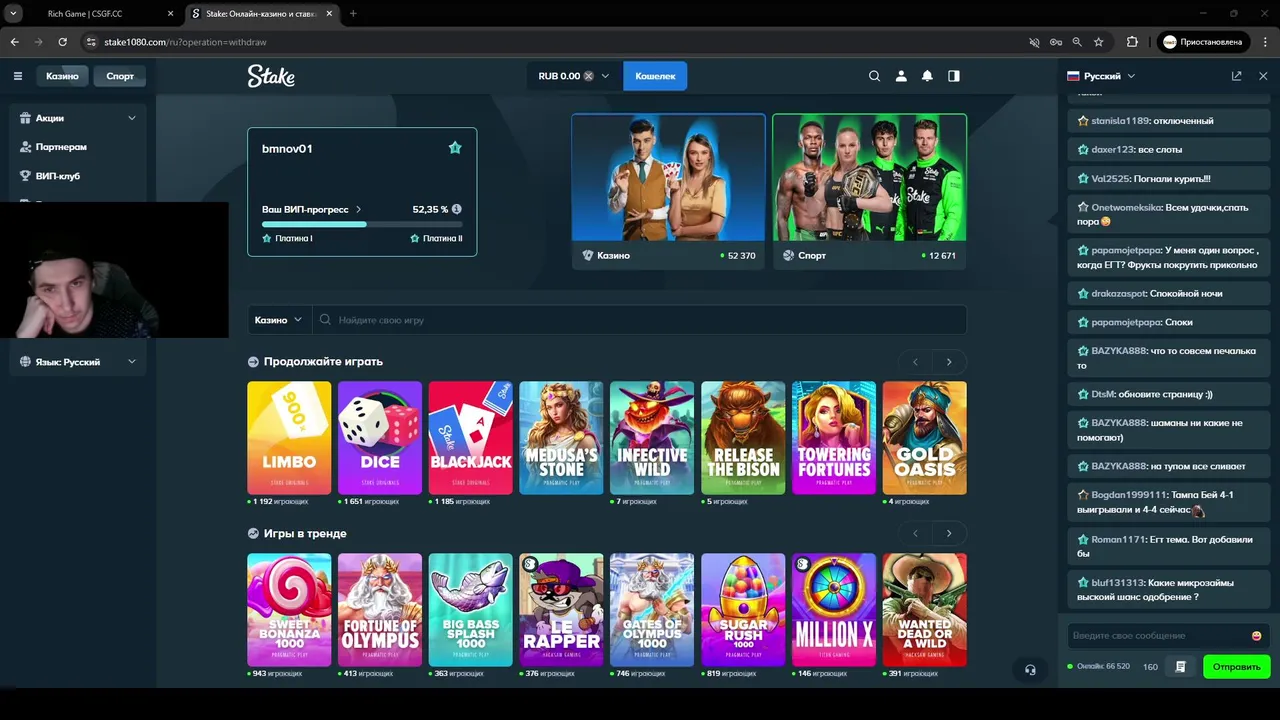The image size is (1280, 720).
Task: Bookmark this page with star icon
Action: (x=1099, y=42)
